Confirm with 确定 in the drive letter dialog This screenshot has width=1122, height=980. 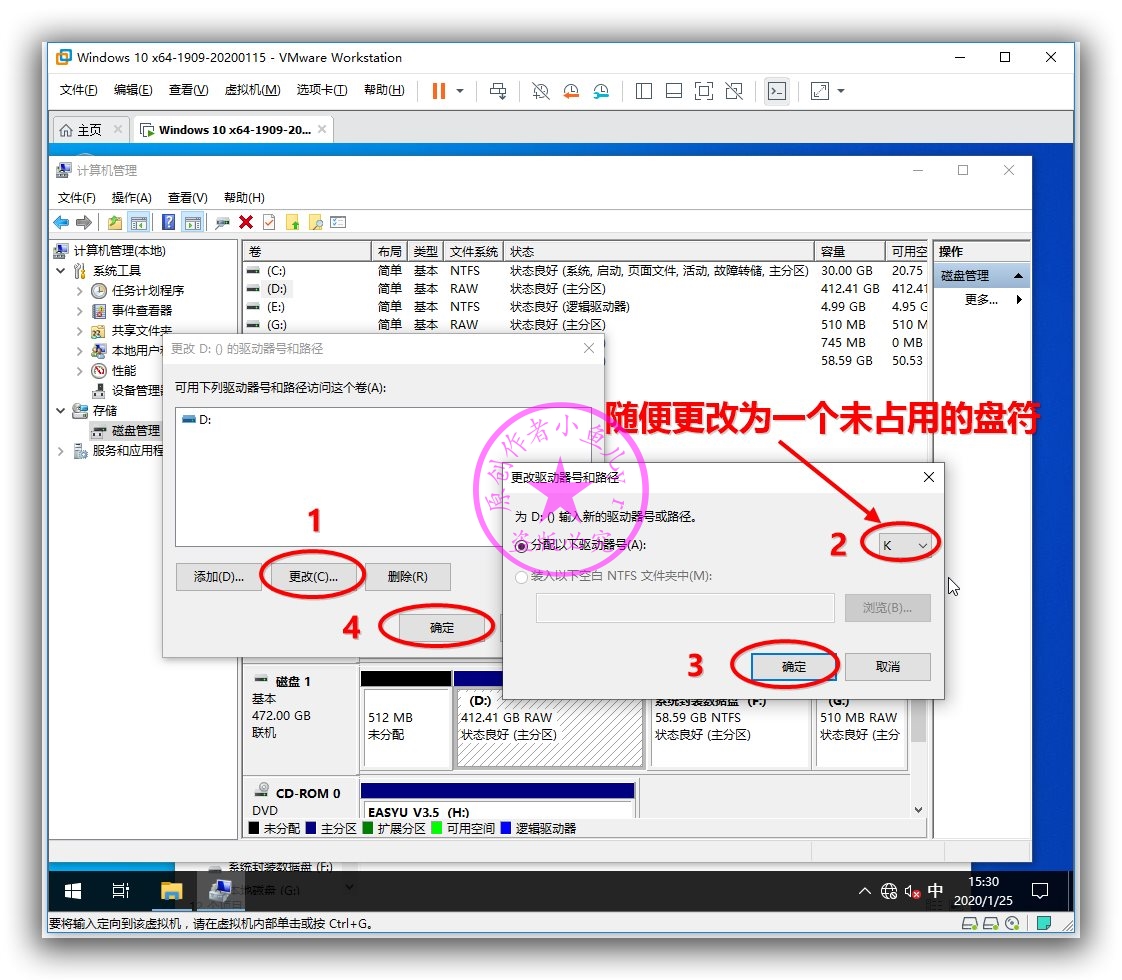click(x=794, y=667)
